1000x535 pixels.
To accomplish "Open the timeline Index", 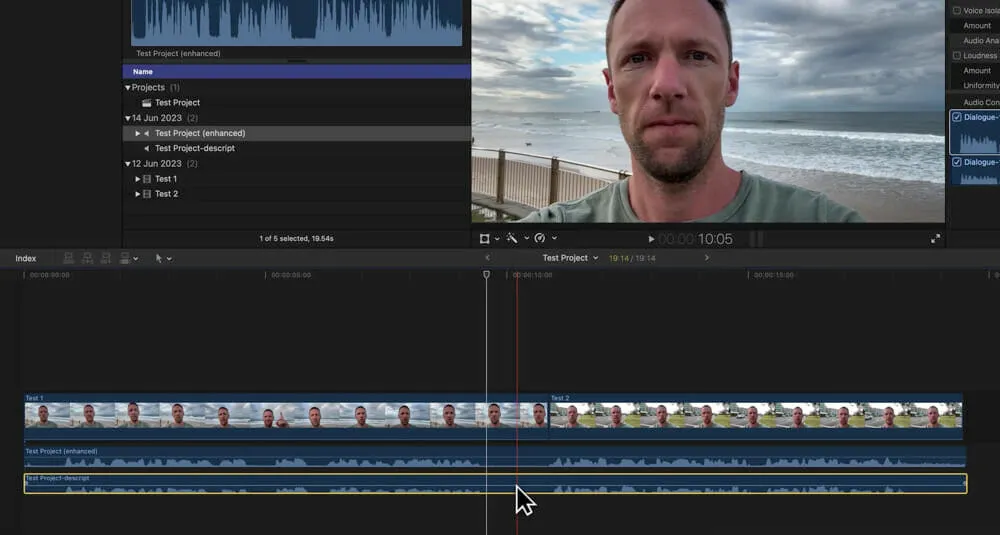I will coord(26,259).
